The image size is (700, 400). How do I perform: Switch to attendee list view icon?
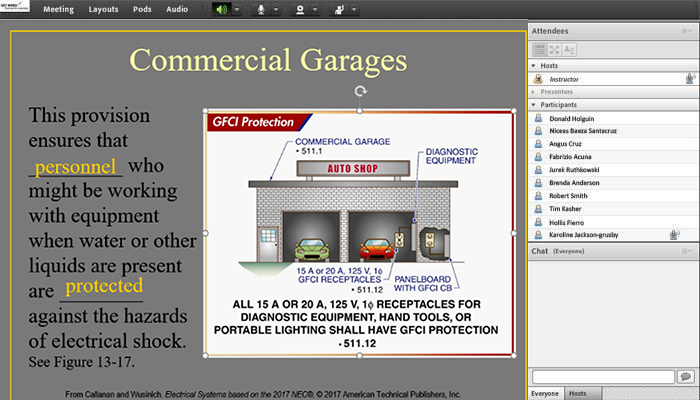[x=538, y=48]
